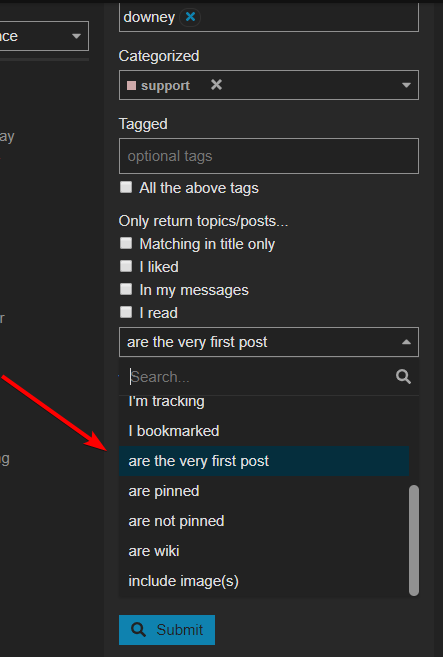Click the magnifier icon in dropdown search
This screenshot has height=657, width=443.
pos(403,376)
